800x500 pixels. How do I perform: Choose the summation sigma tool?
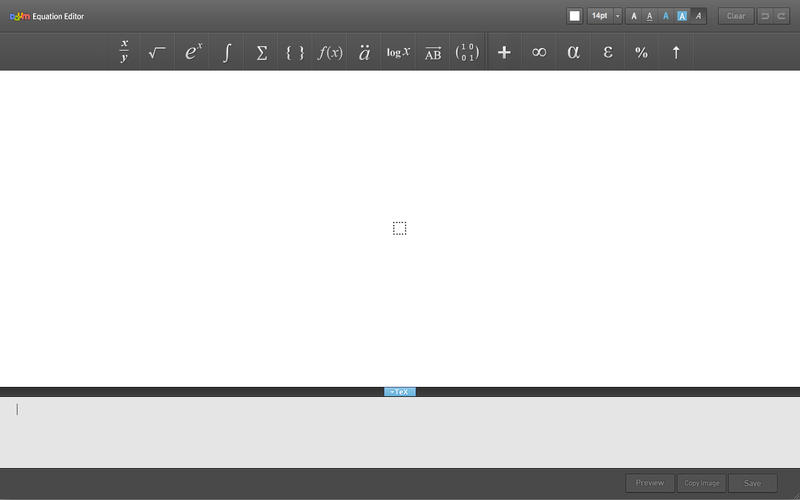click(x=262, y=52)
